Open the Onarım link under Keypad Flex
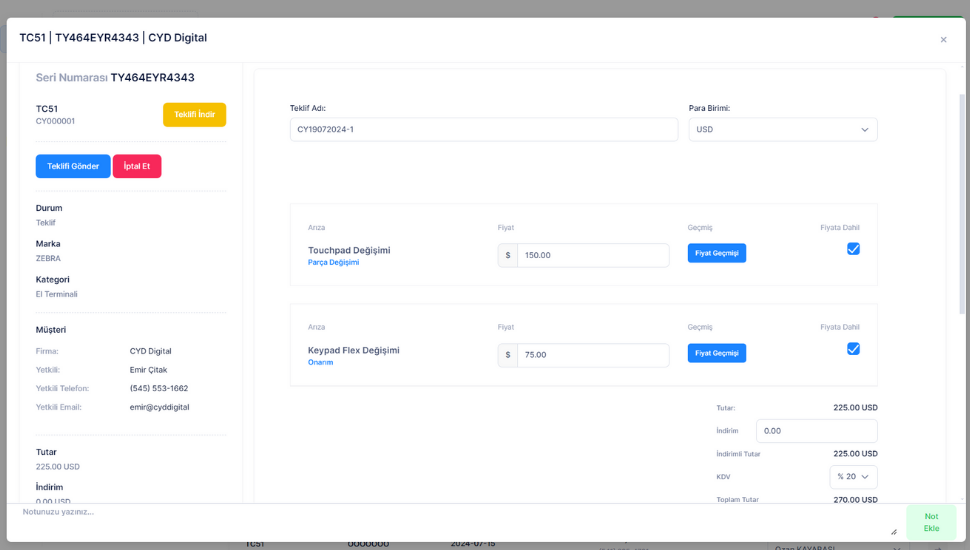 click(x=320, y=363)
